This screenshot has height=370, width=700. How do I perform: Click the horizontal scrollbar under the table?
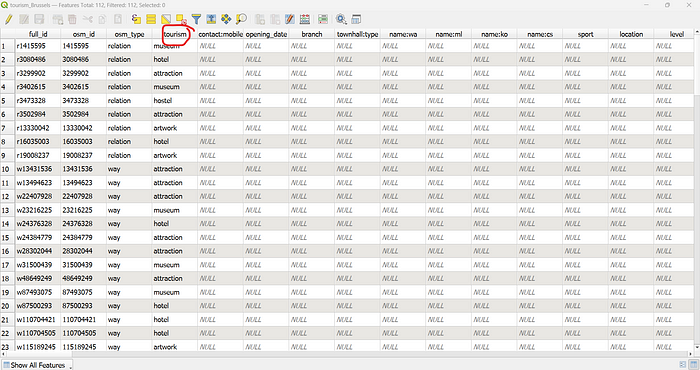347,354
